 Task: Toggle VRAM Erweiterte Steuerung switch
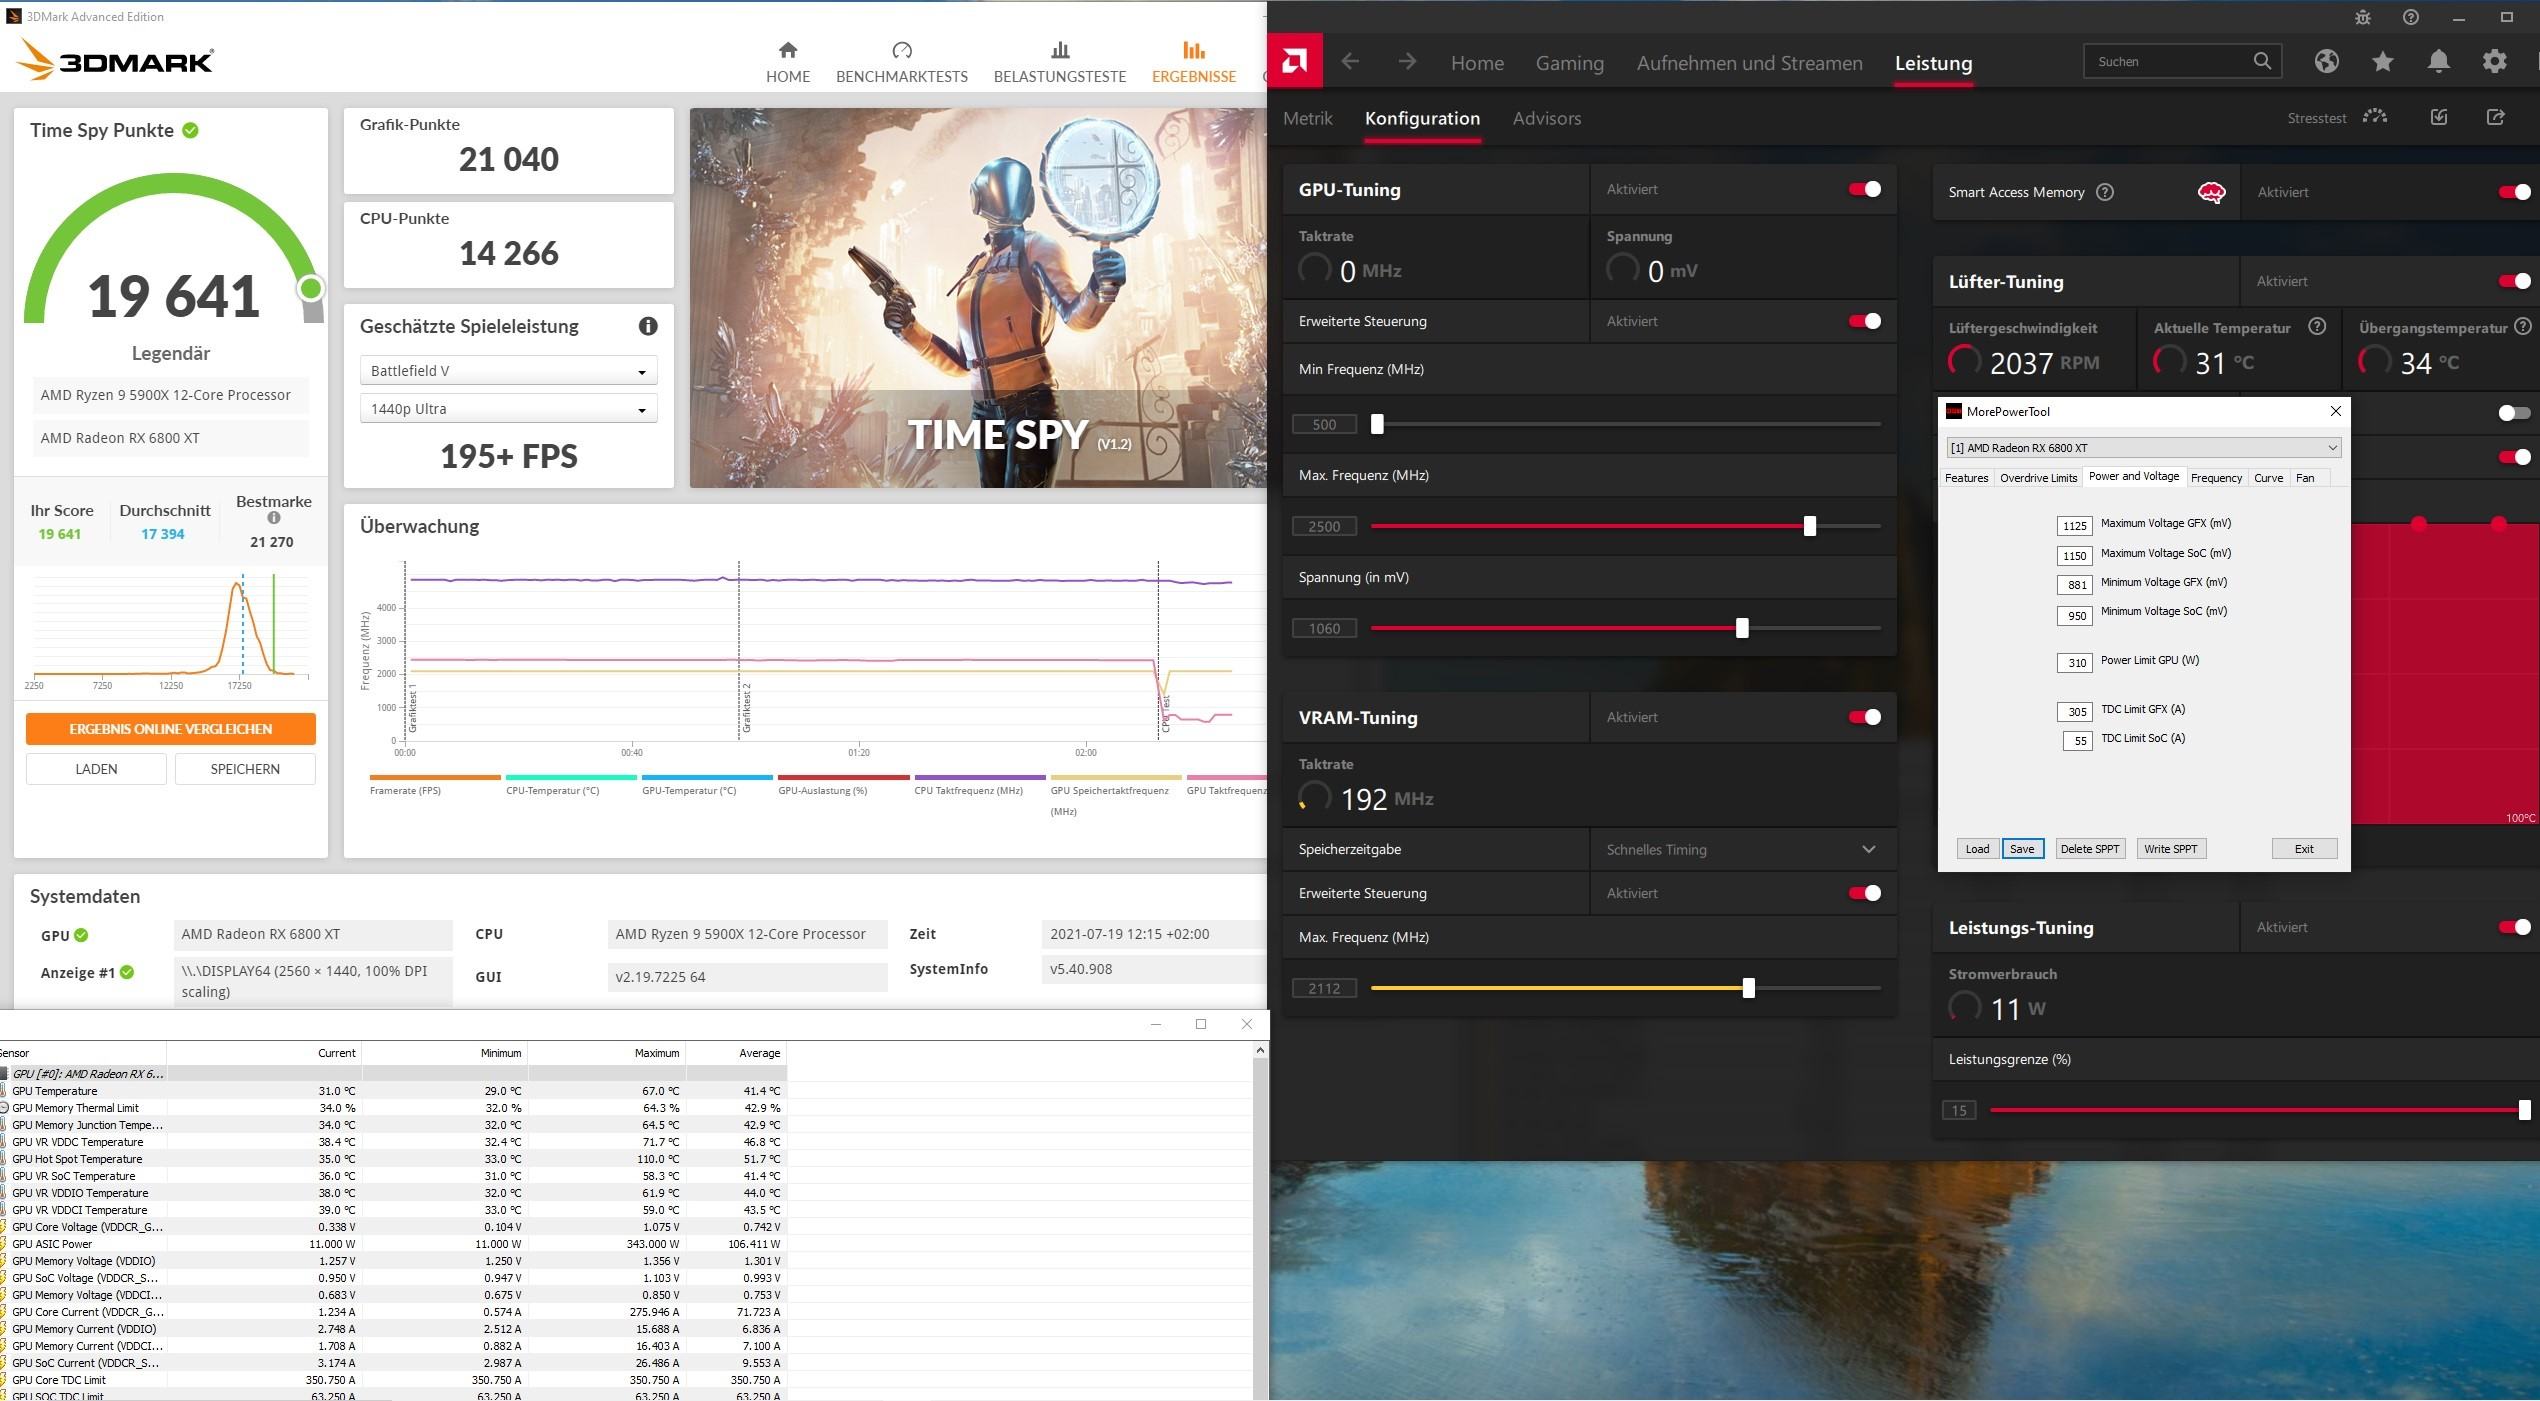(x=1864, y=893)
